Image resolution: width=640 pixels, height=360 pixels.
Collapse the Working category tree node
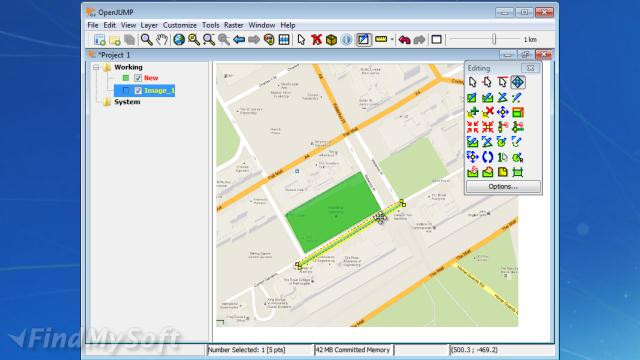[x=96, y=67]
